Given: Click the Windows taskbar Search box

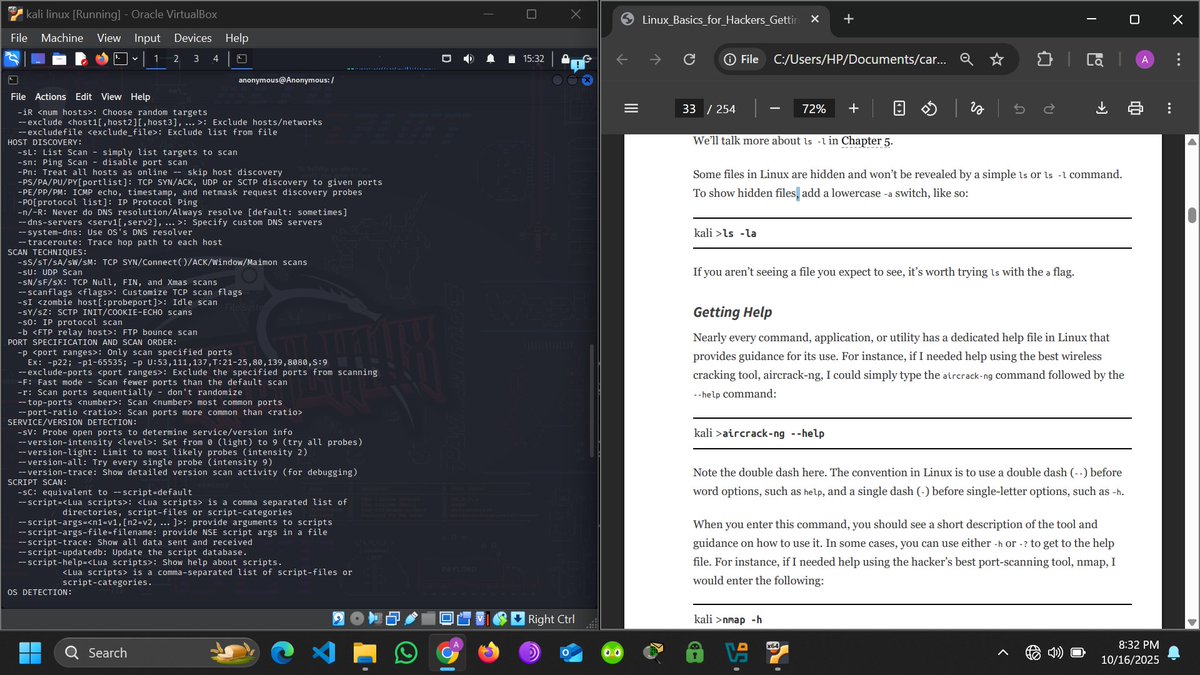Looking at the screenshot, I should [159, 652].
